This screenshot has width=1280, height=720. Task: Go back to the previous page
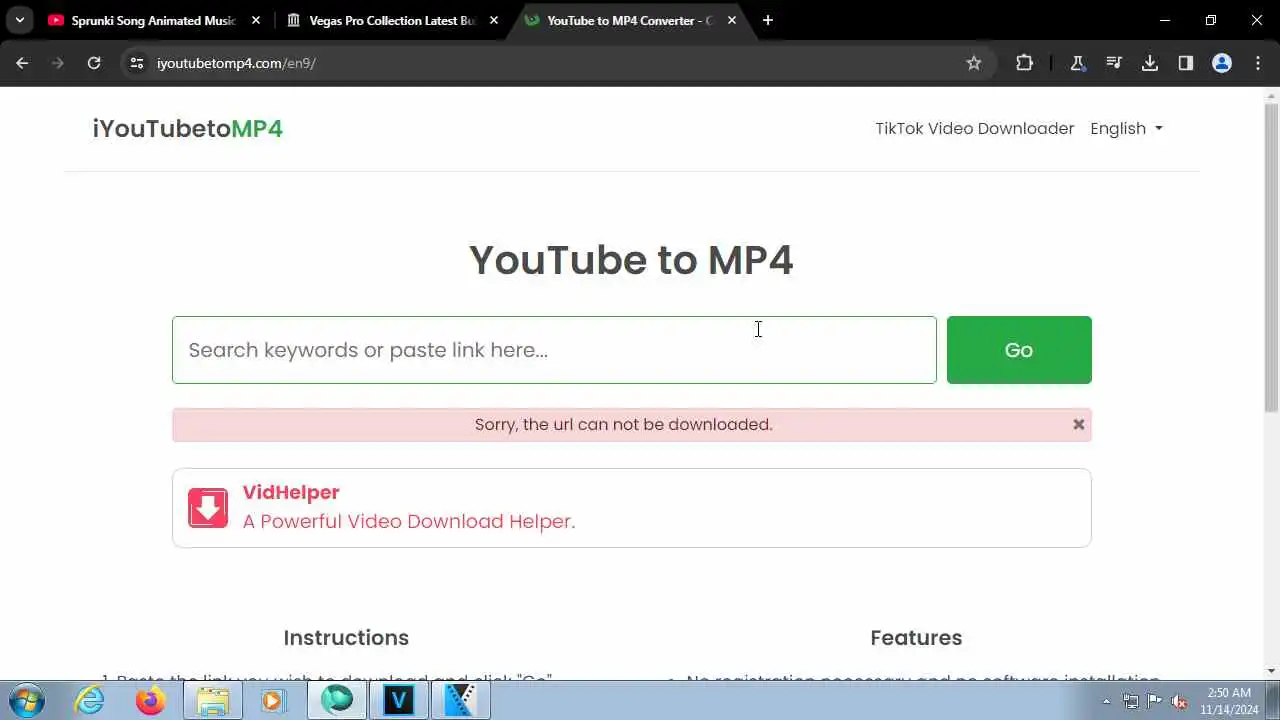click(x=22, y=63)
